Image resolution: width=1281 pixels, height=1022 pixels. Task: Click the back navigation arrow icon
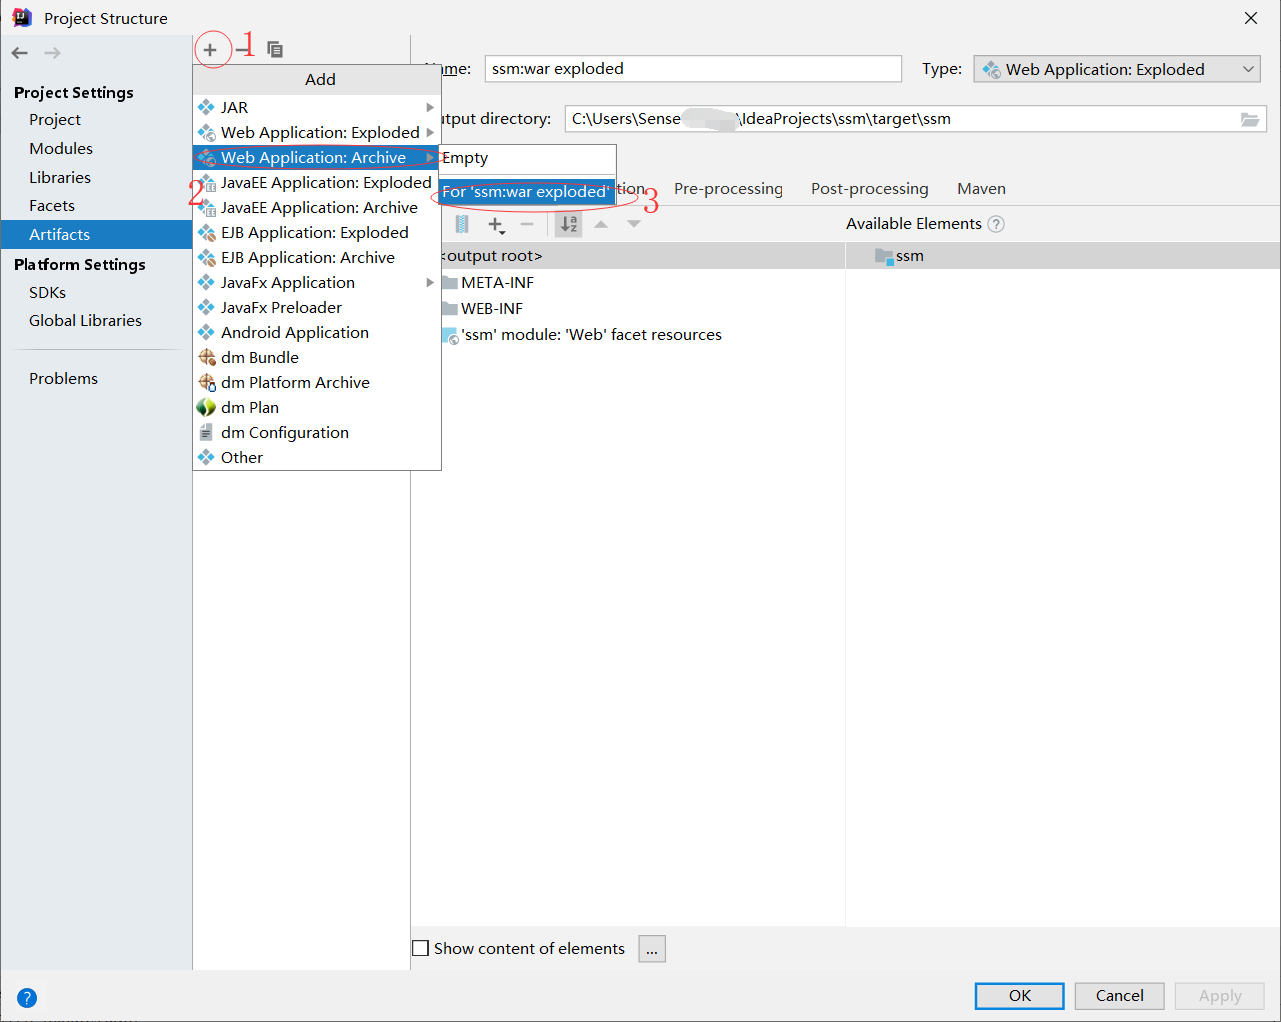tap(18, 52)
